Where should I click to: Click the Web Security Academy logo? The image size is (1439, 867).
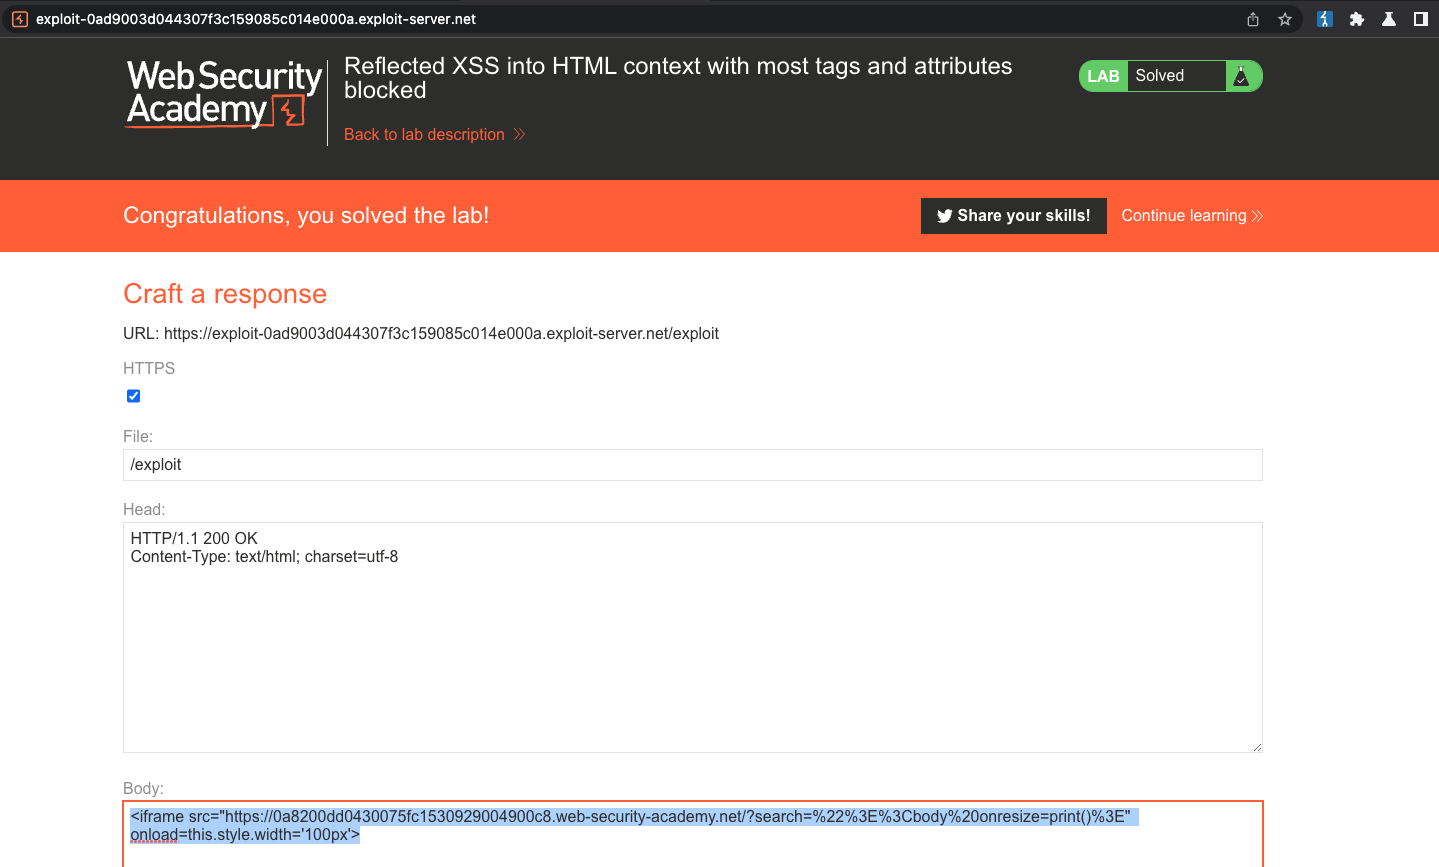[224, 93]
